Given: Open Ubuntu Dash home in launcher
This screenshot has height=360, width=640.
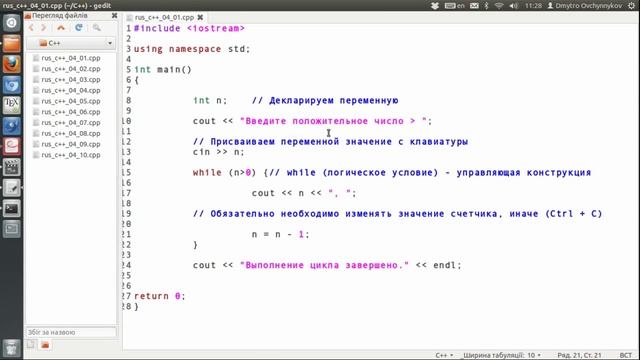Looking at the screenshot, I should tap(11, 23).
